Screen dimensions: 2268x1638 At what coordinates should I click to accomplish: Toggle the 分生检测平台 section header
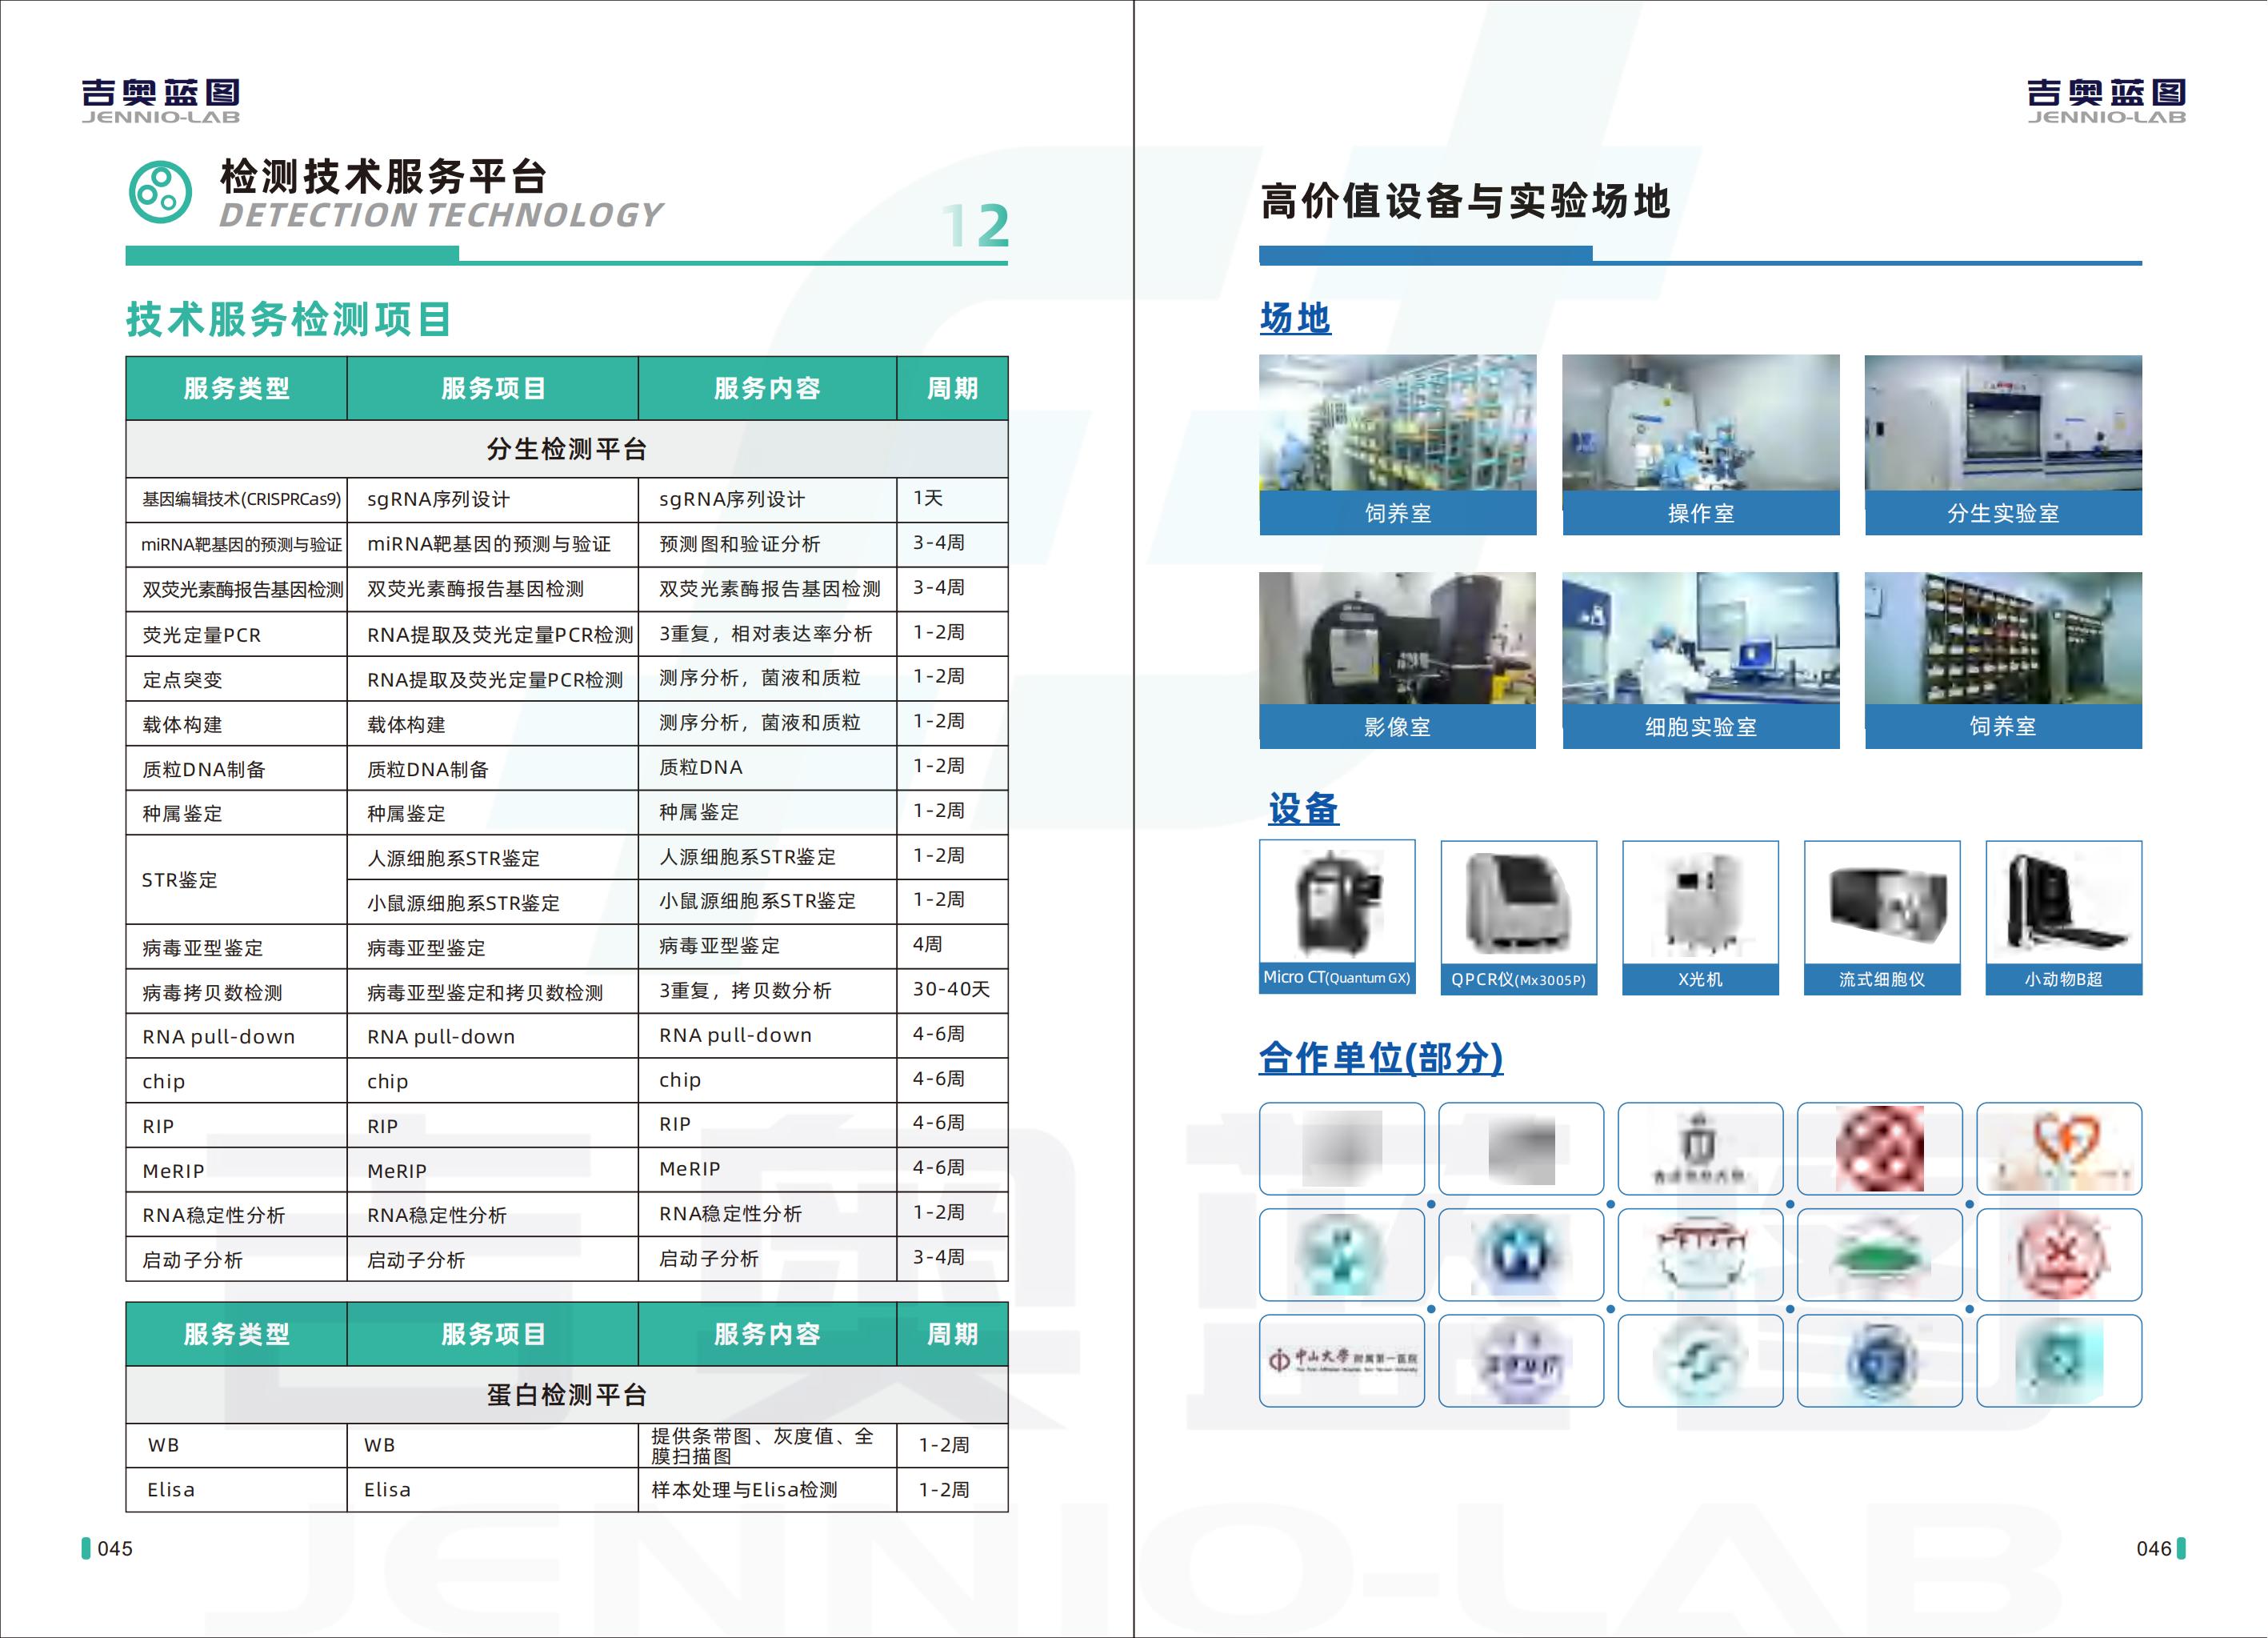click(566, 449)
